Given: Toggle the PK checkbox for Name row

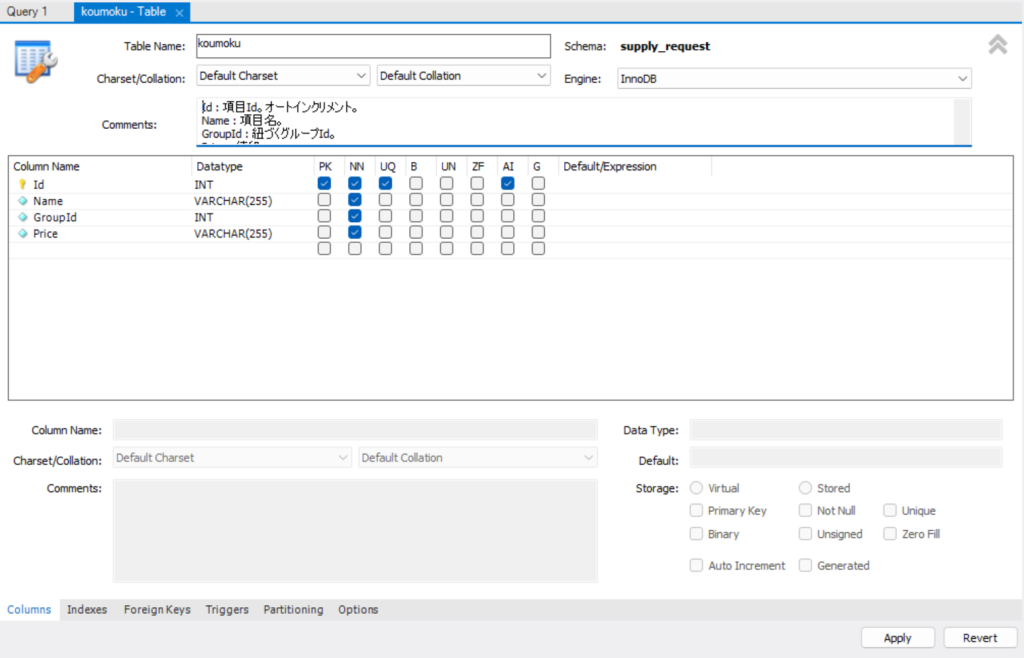Looking at the screenshot, I should (324, 200).
